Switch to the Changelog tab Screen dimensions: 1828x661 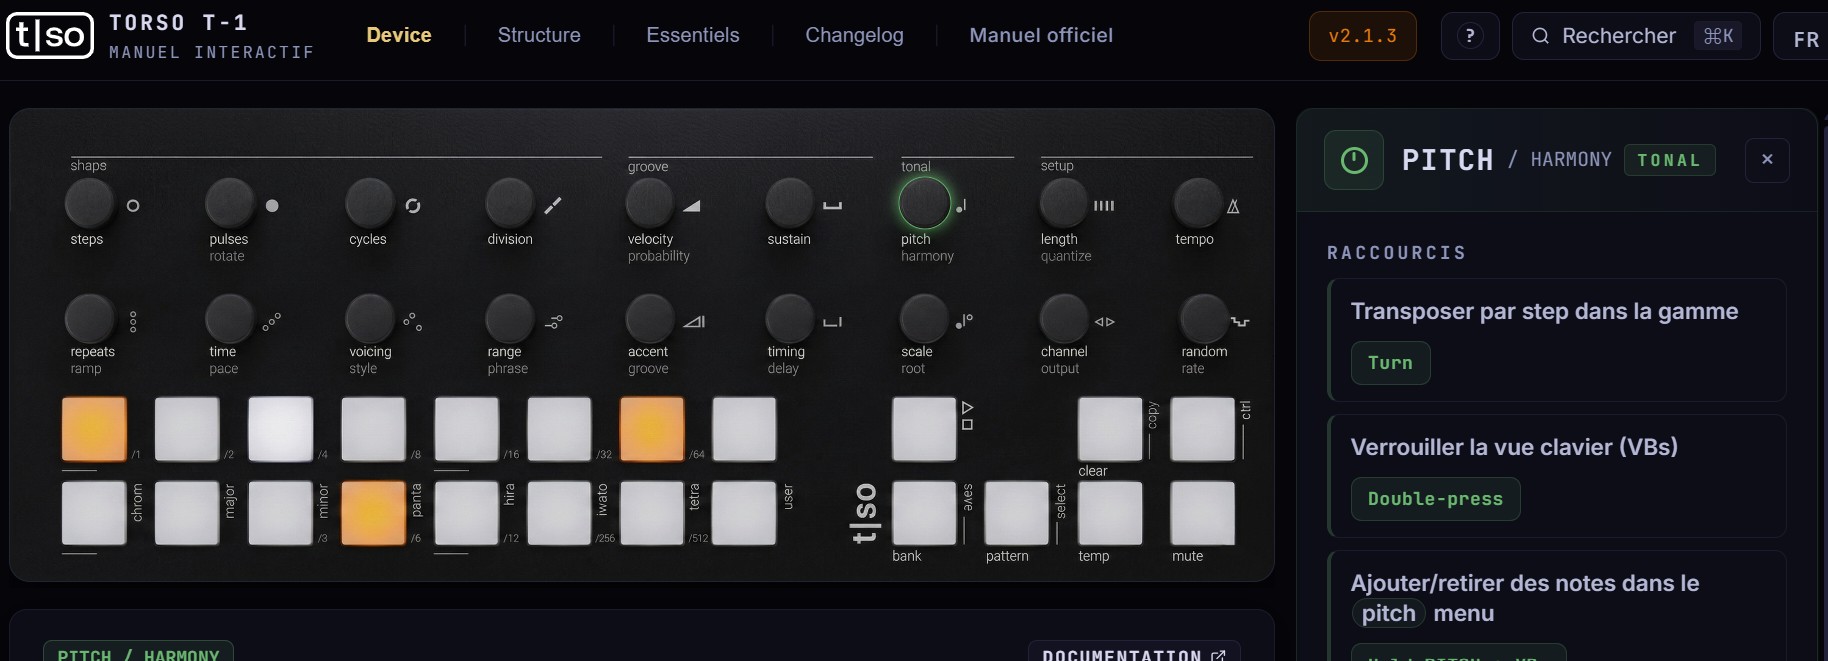pyautogui.click(x=854, y=35)
